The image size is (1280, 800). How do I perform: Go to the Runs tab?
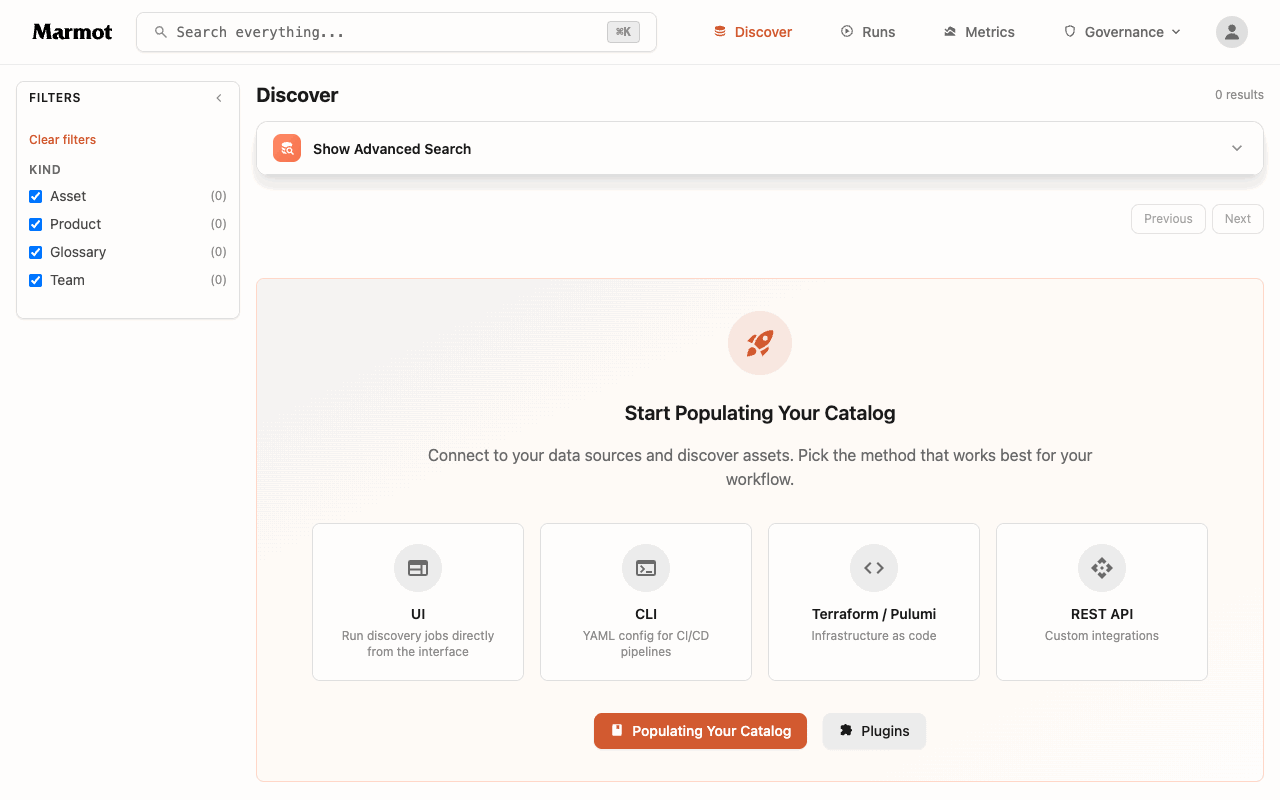coord(868,32)
